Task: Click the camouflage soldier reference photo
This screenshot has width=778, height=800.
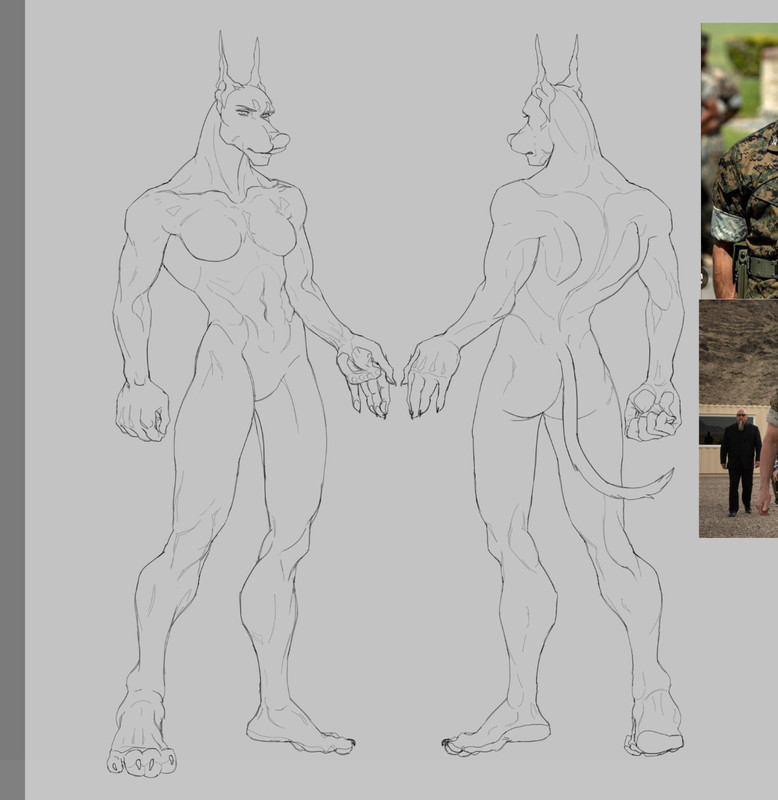Action: coord(739,161)
